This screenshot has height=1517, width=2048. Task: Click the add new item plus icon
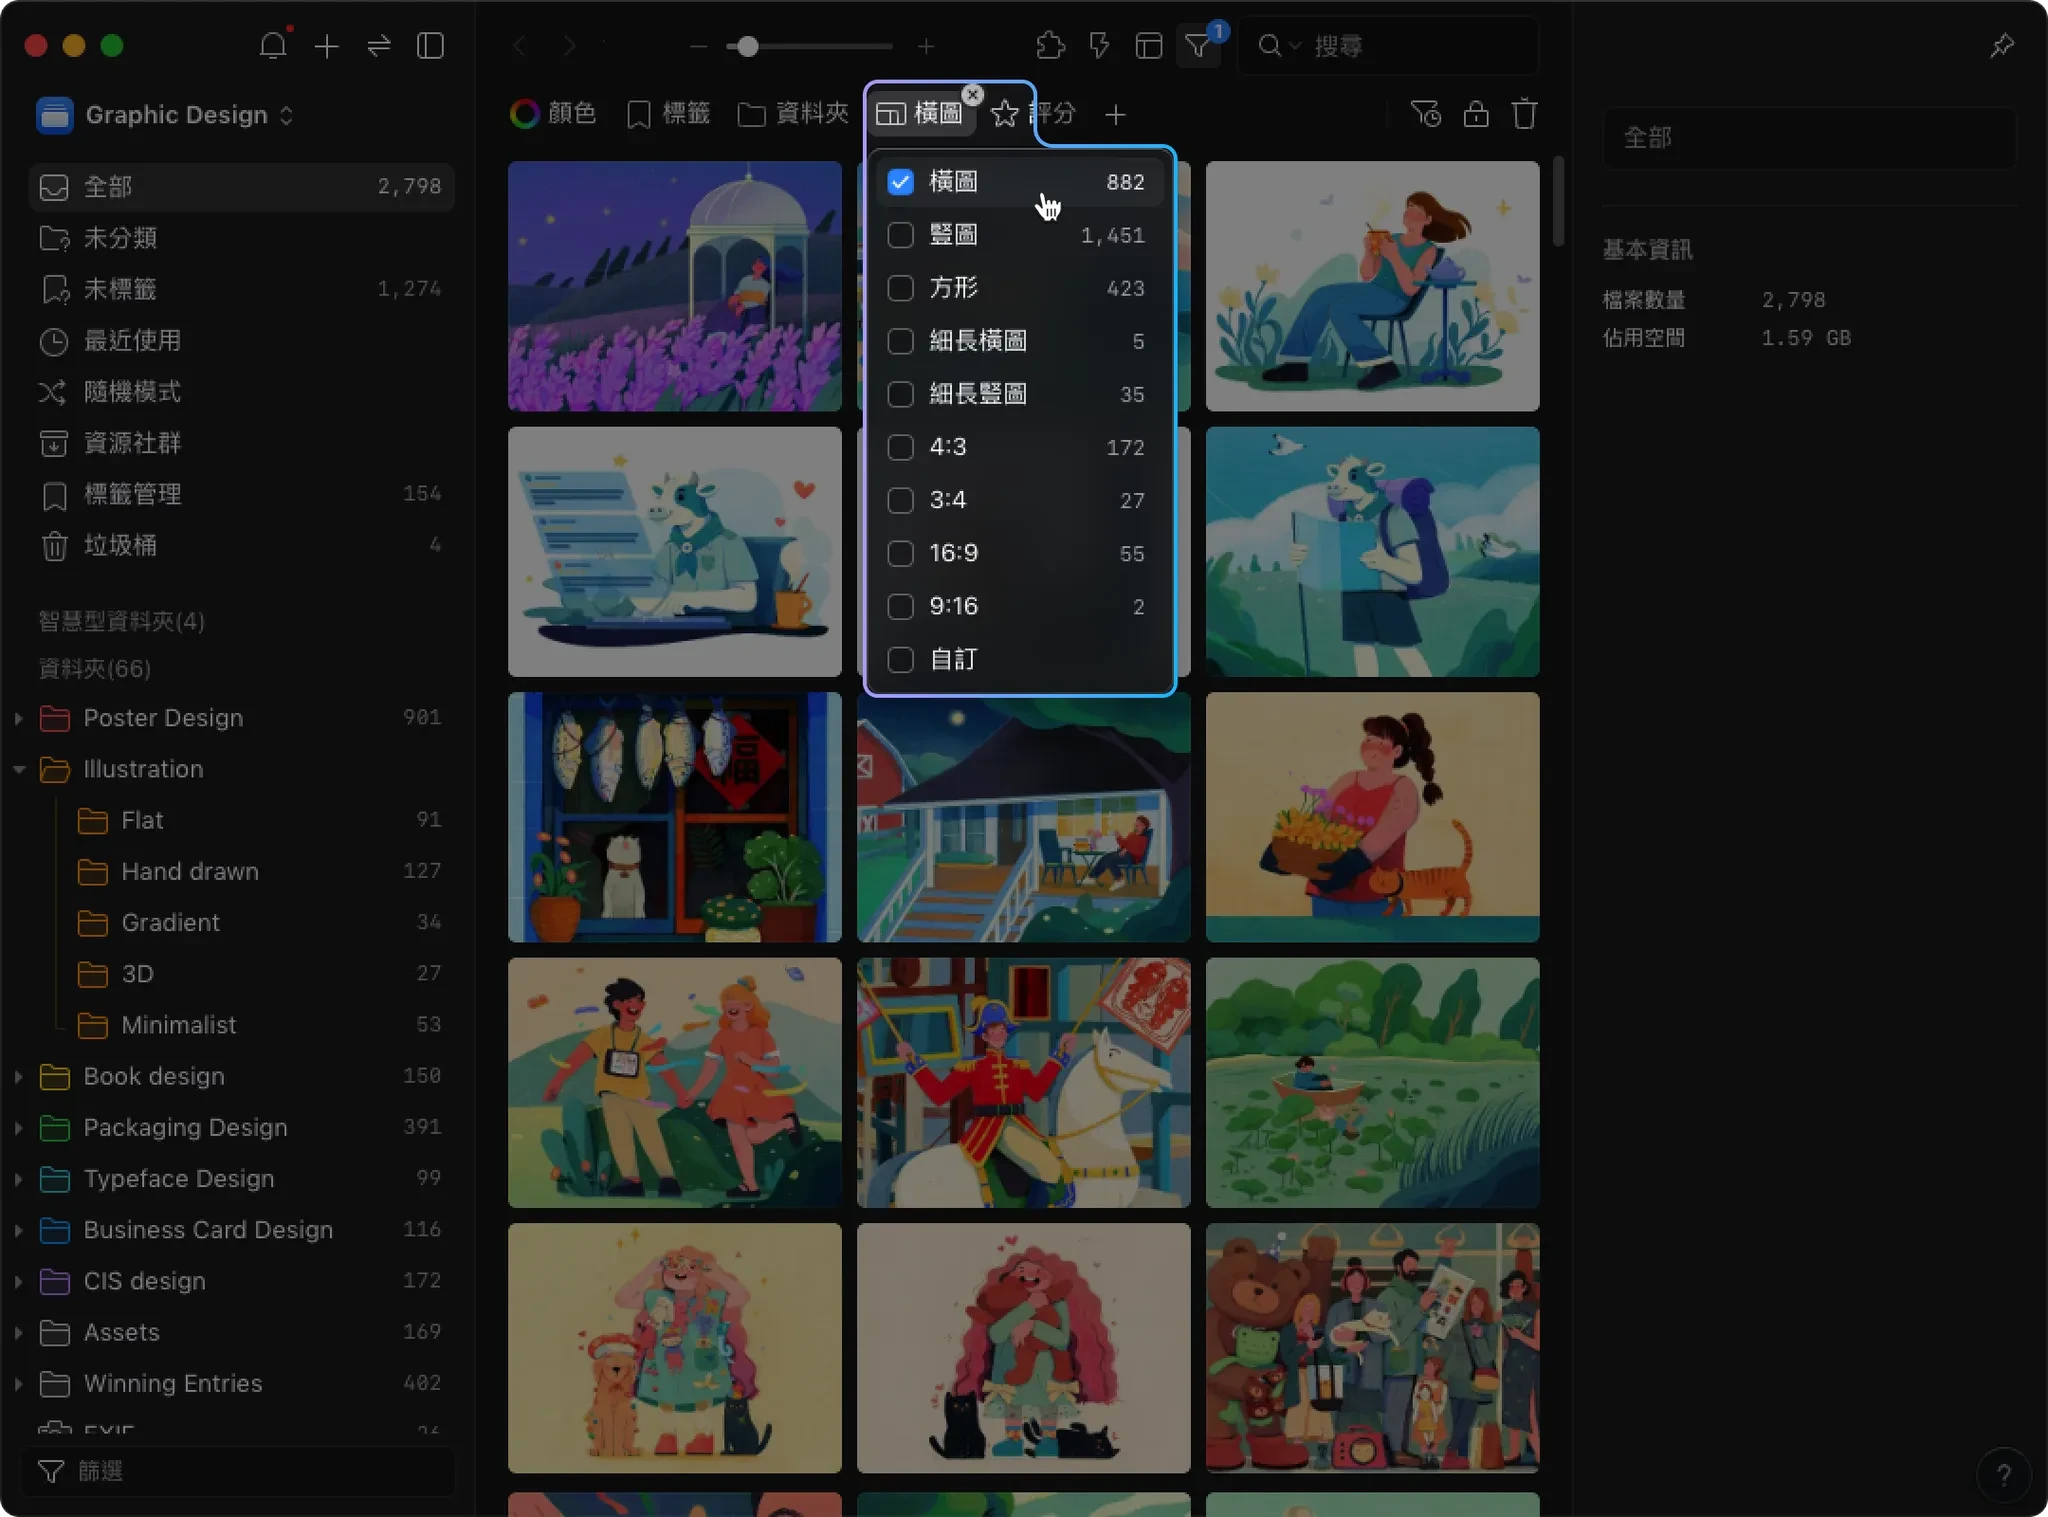click(326, 46)
